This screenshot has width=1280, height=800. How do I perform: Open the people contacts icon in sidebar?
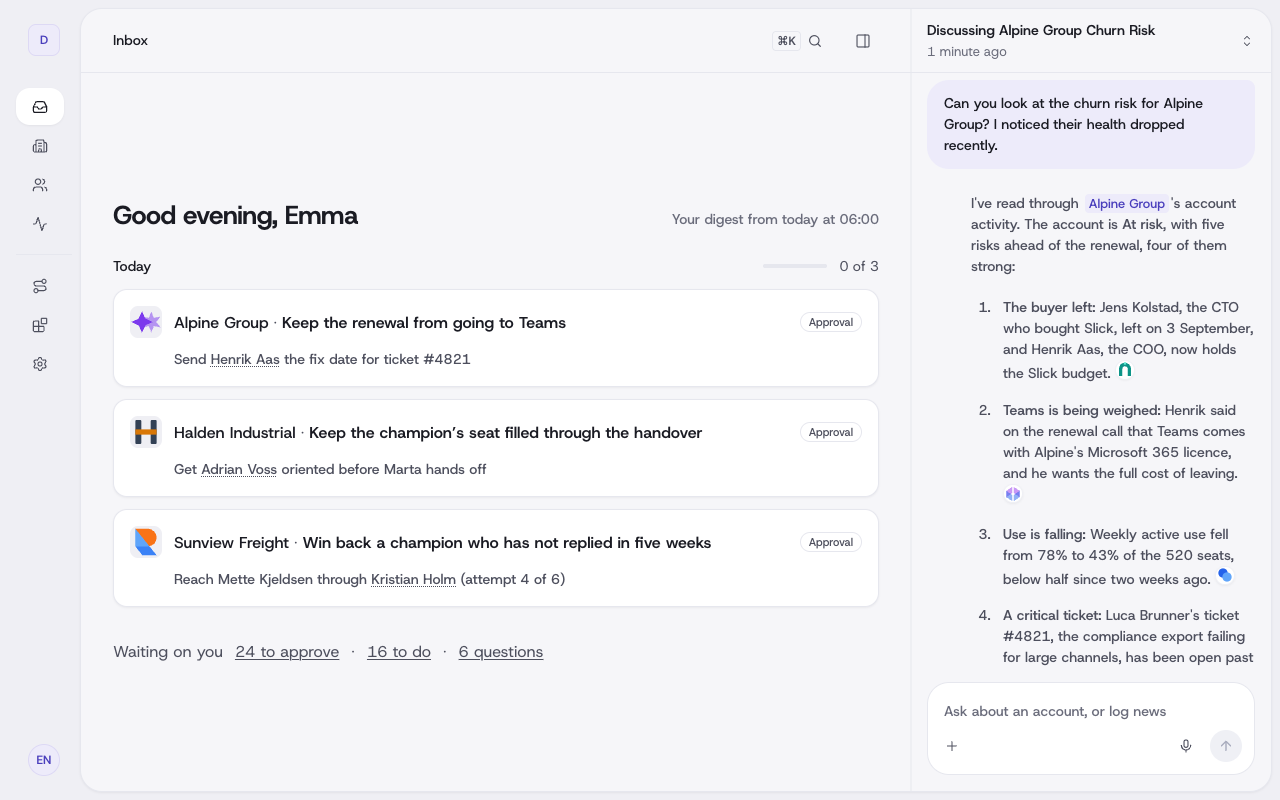coord(40,185)
